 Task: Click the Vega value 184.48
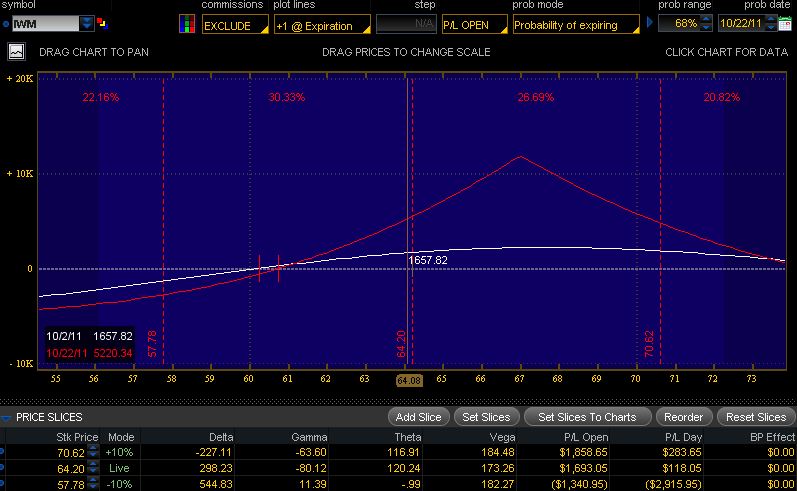[x=498, y=452]
